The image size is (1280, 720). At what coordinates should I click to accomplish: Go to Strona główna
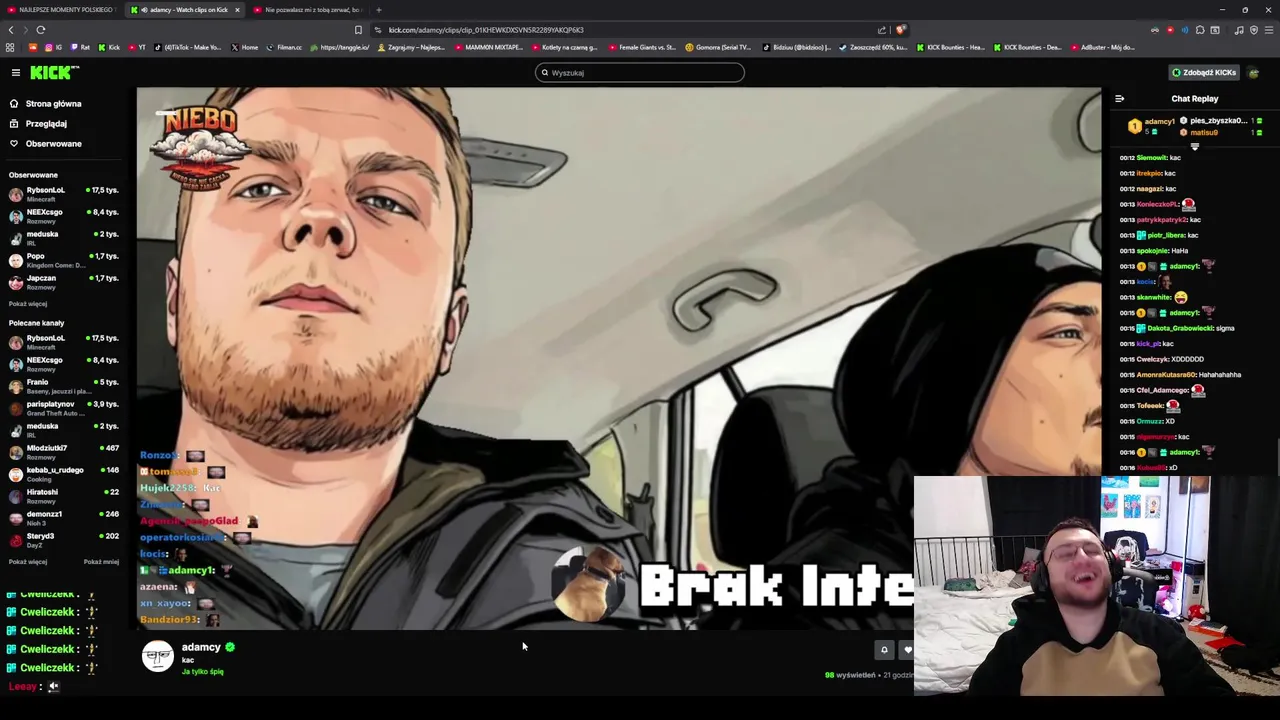[x=53, y=104]
